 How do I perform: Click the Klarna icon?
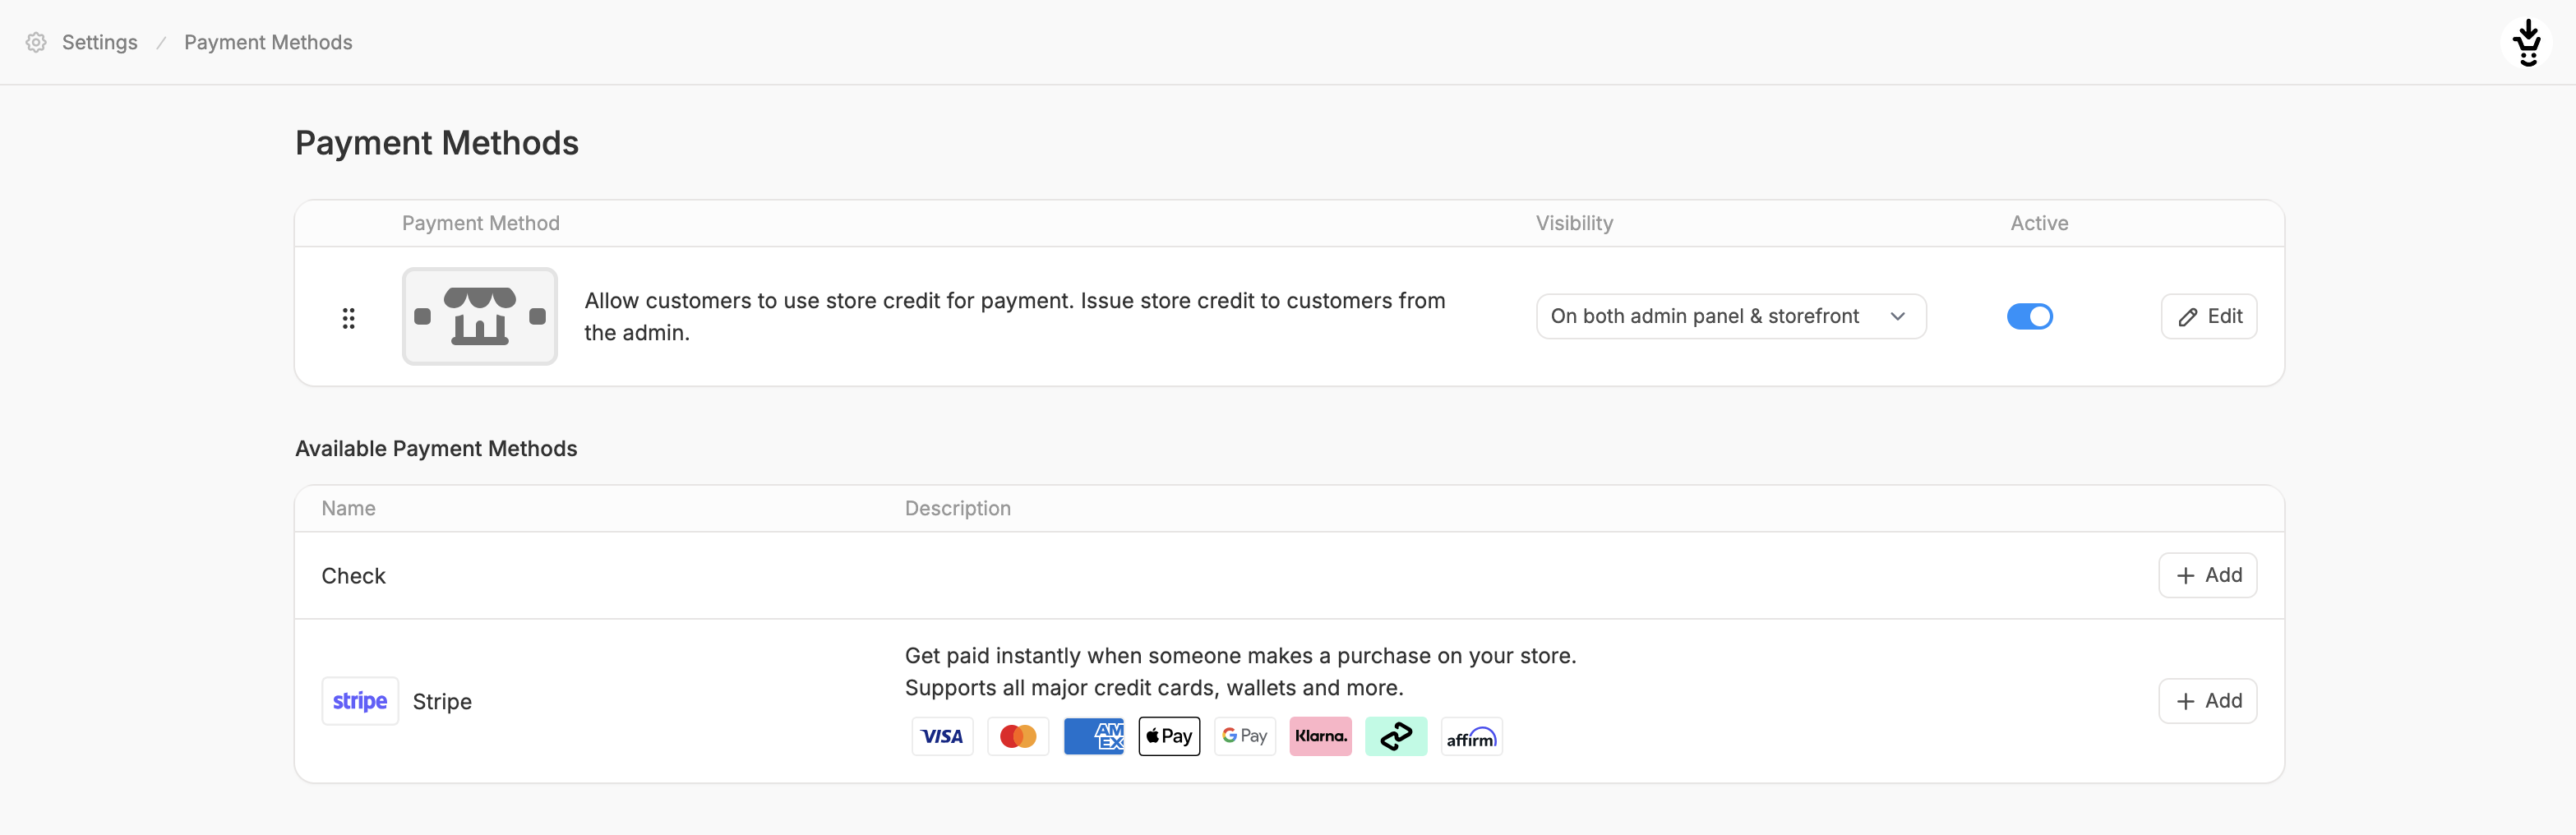[1320, 737]
